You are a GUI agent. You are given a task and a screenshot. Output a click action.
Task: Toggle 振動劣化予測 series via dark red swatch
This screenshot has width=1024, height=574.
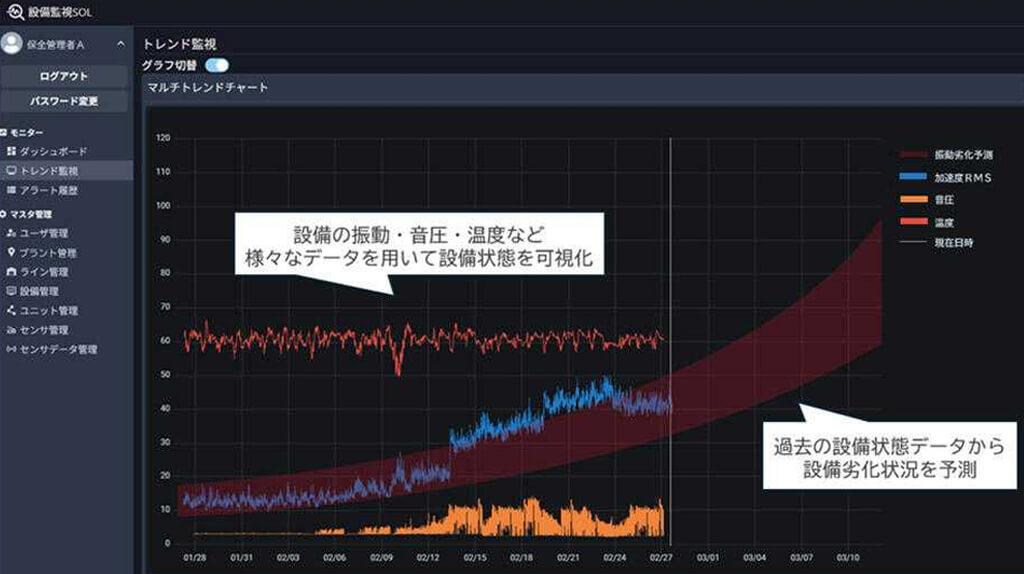click(x=913, y=155)
